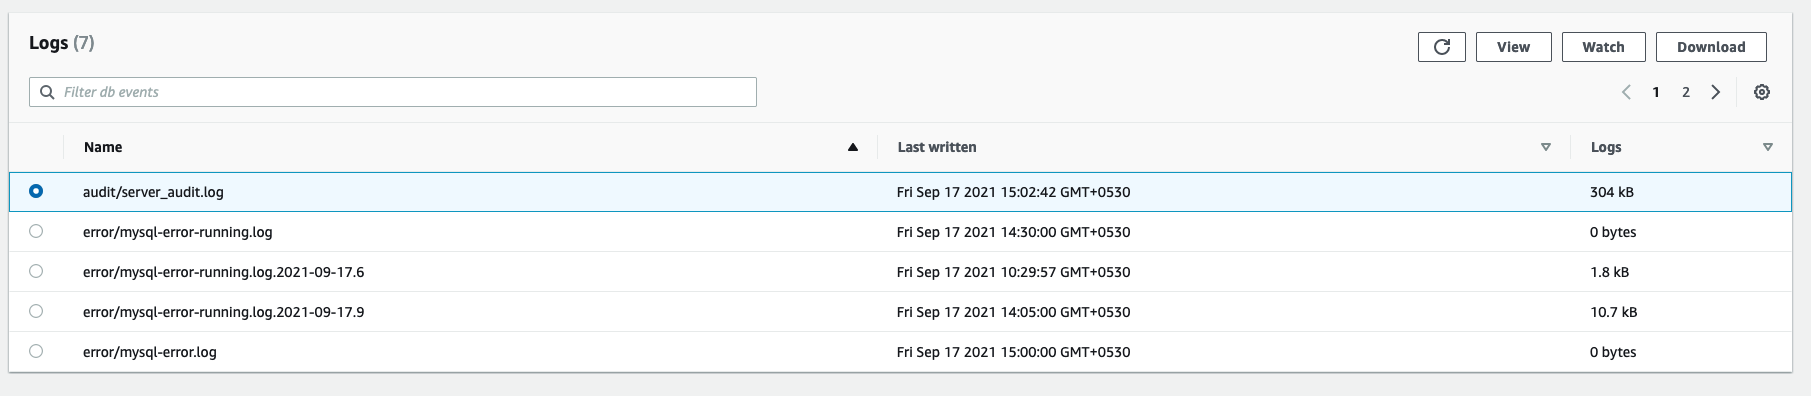This screenshot has width=1811, height=396.
Task: Choose mysql-error-running.log.2021-09-17.9 radio button
Action: (36, 311)
